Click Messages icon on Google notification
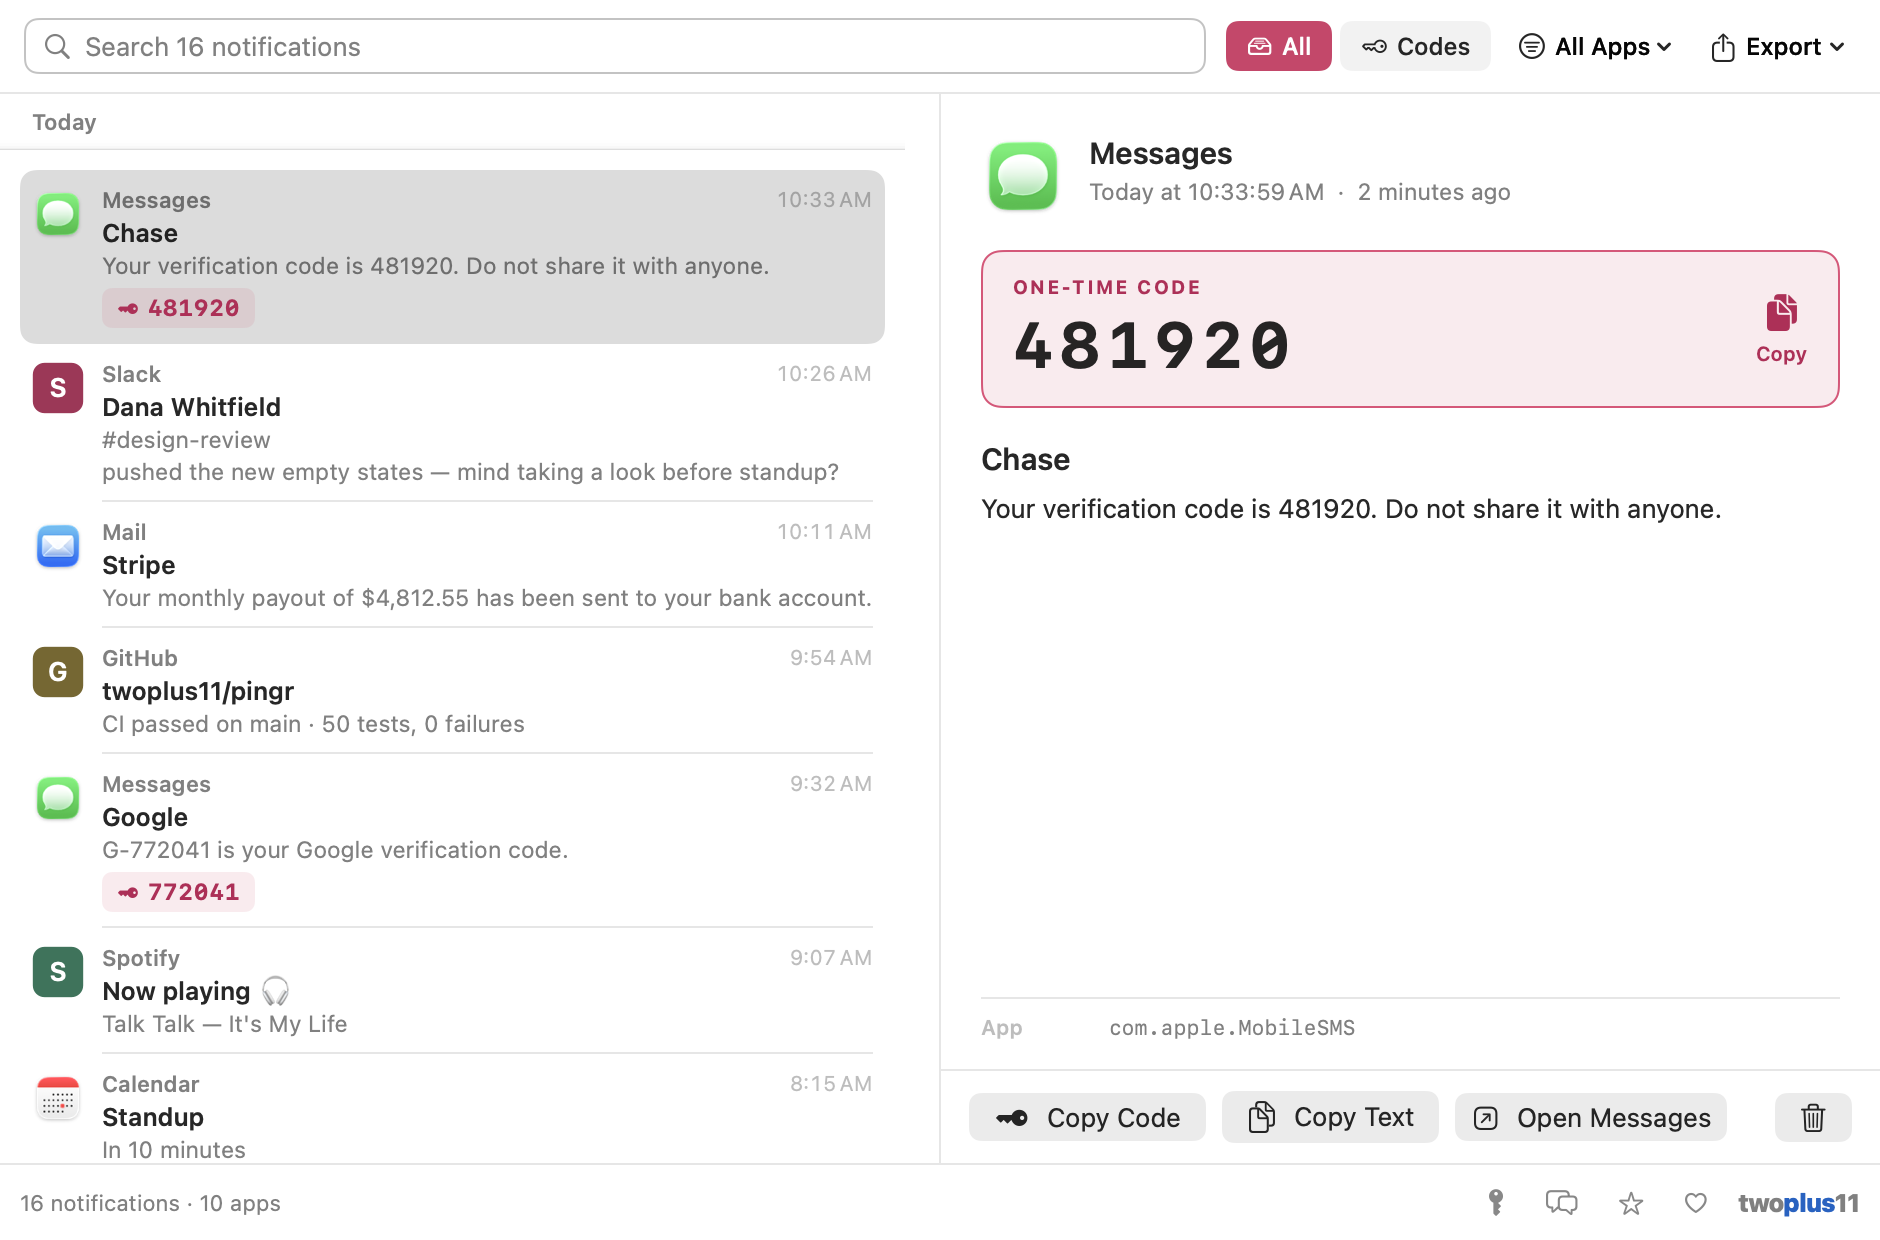The width and height of the screenshot is (1880, 1240). (58, 798)
